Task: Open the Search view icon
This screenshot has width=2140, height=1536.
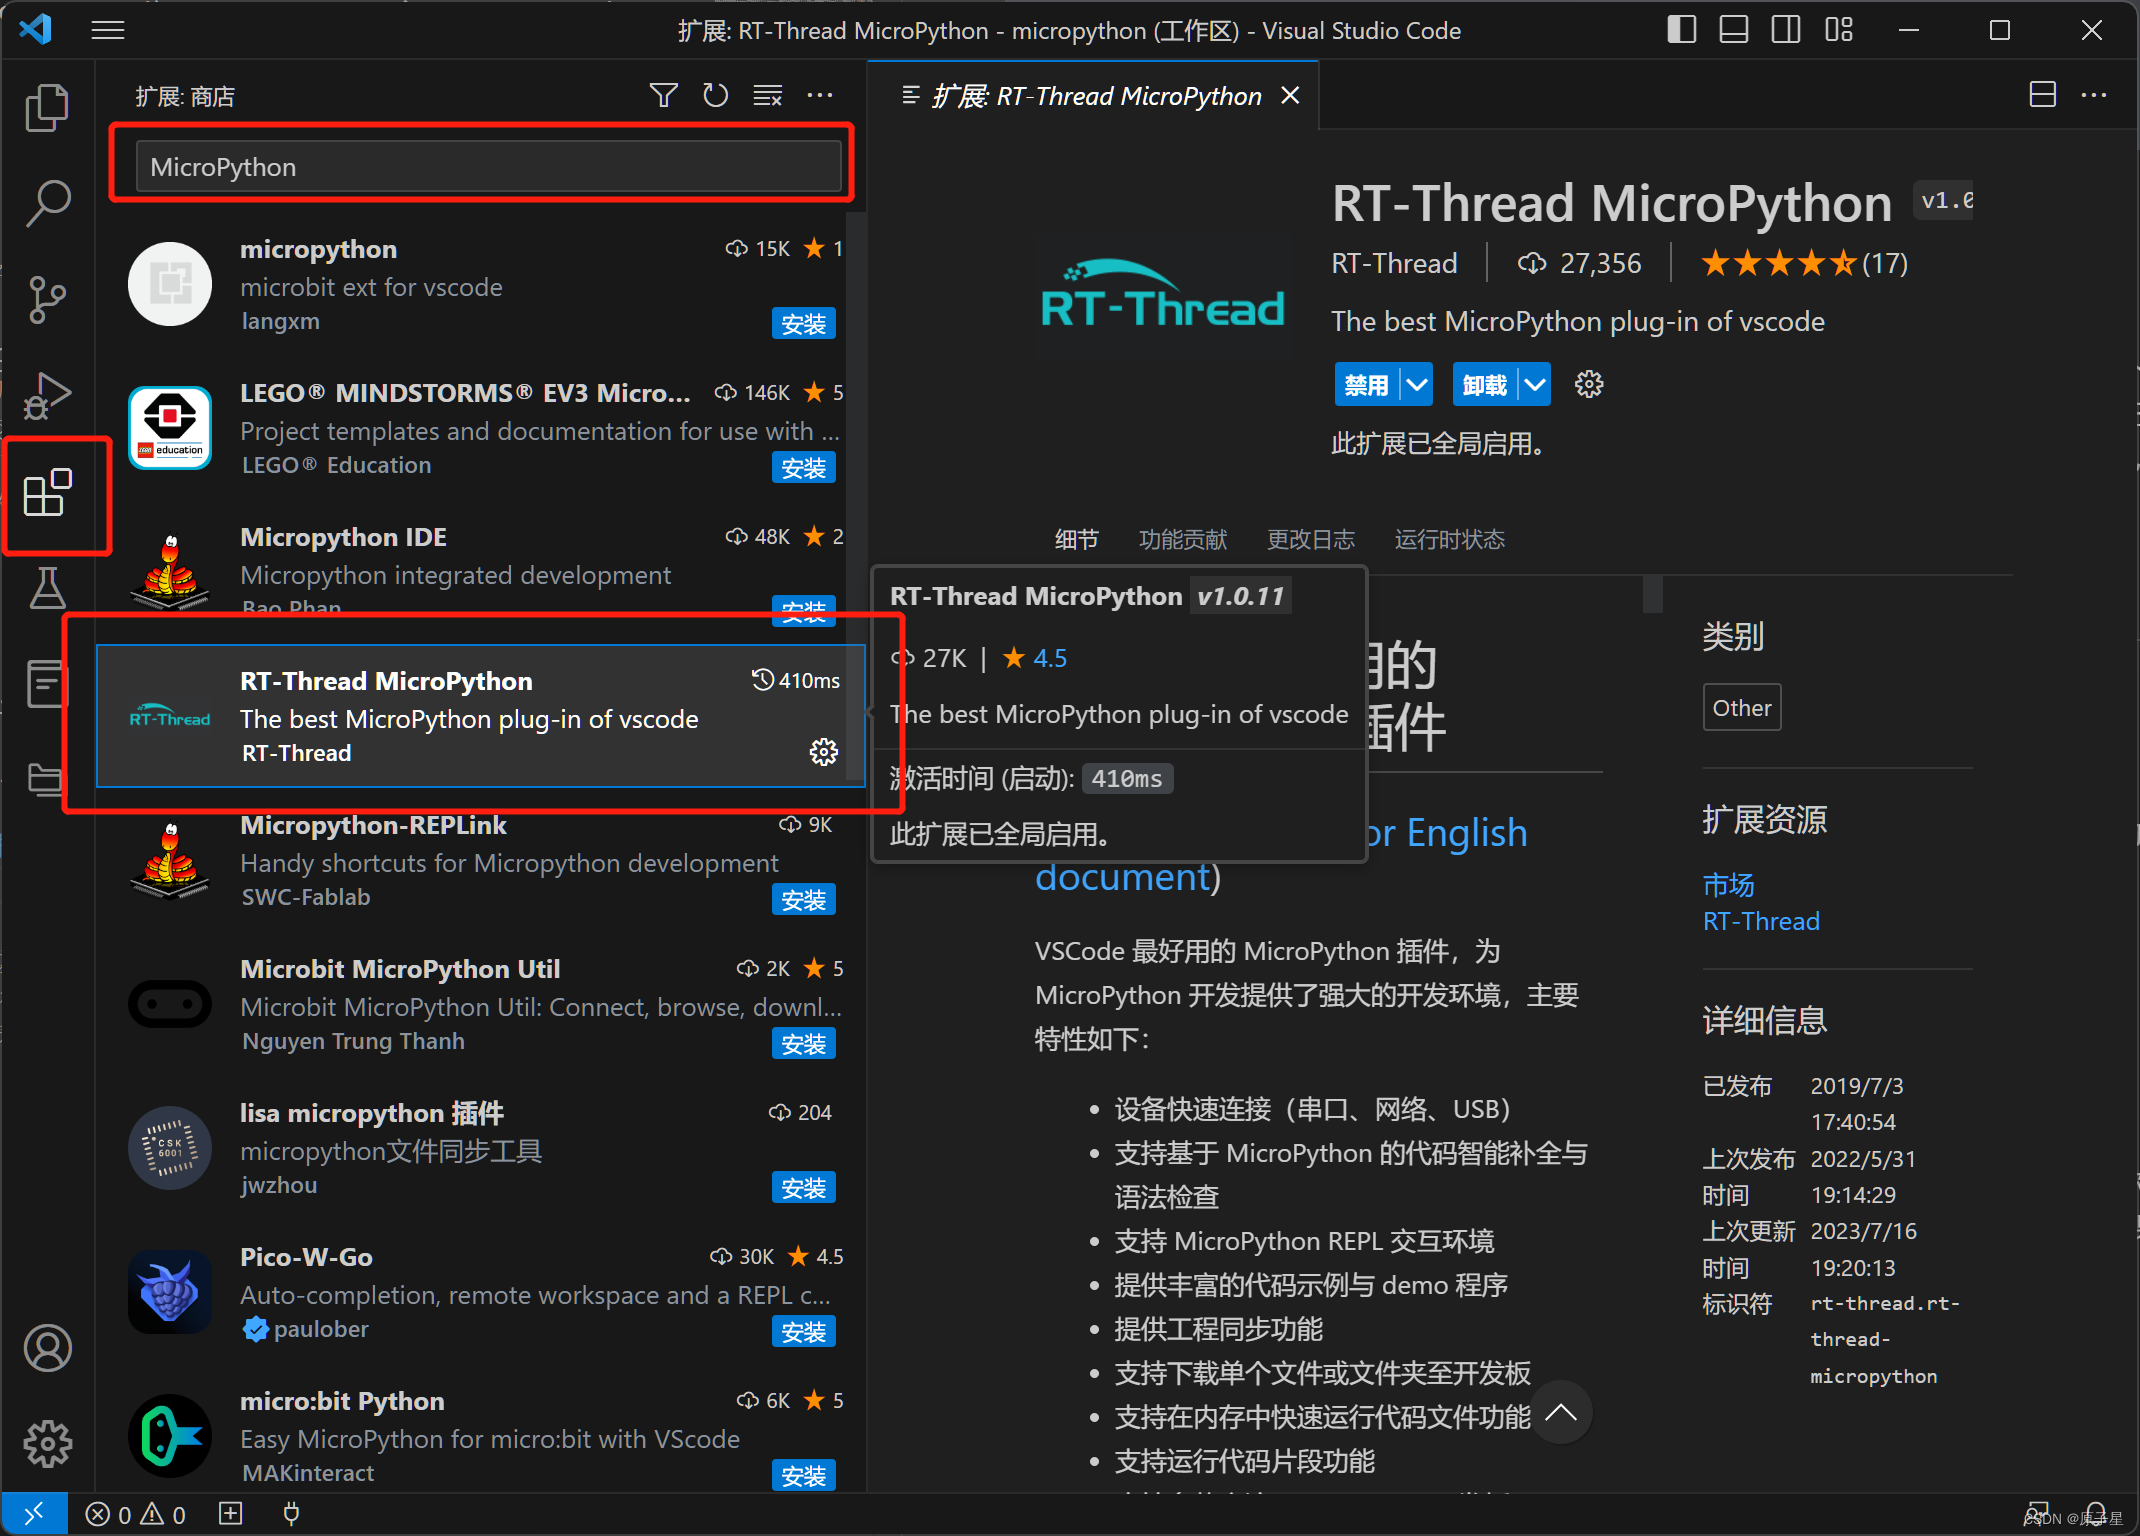Action: [x=46, y=203]
